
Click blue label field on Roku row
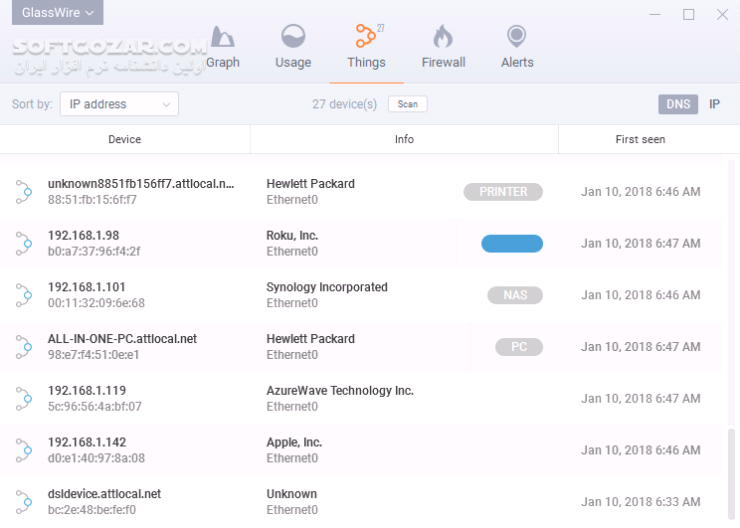coord(511,244)
